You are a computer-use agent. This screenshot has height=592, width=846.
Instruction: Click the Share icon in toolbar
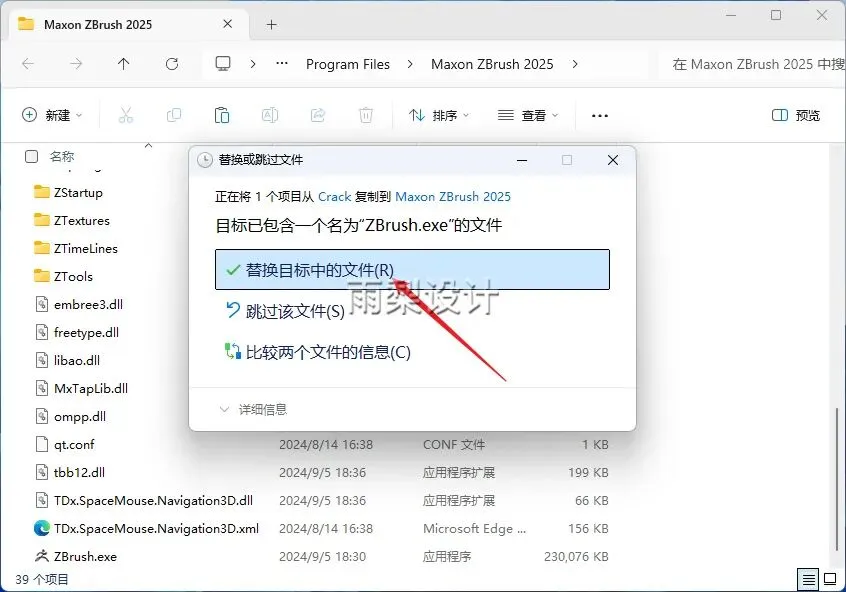[x=318, y=115]
